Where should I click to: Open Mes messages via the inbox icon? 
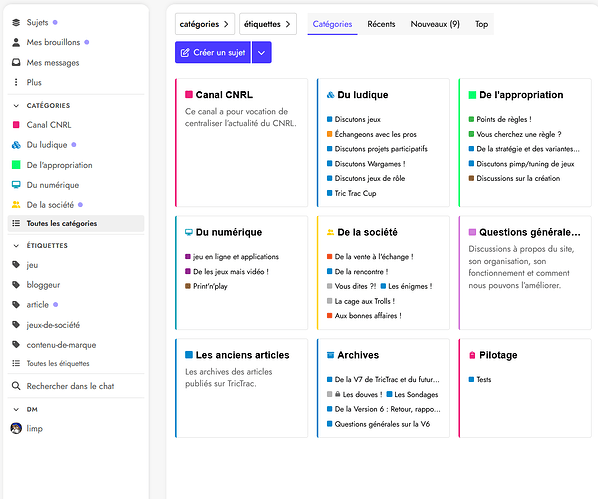coord(16,62)
